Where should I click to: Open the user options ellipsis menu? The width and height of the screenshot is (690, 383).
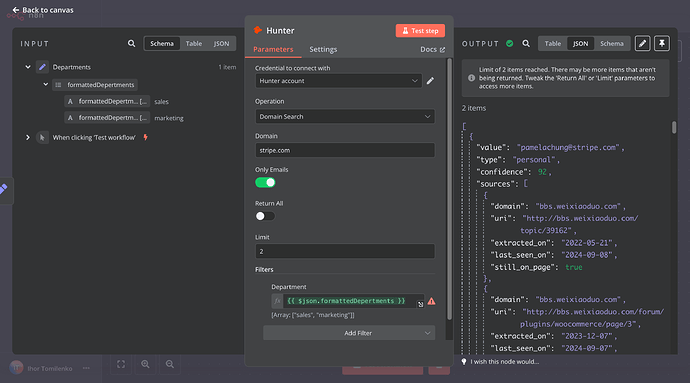pos(86,368)
